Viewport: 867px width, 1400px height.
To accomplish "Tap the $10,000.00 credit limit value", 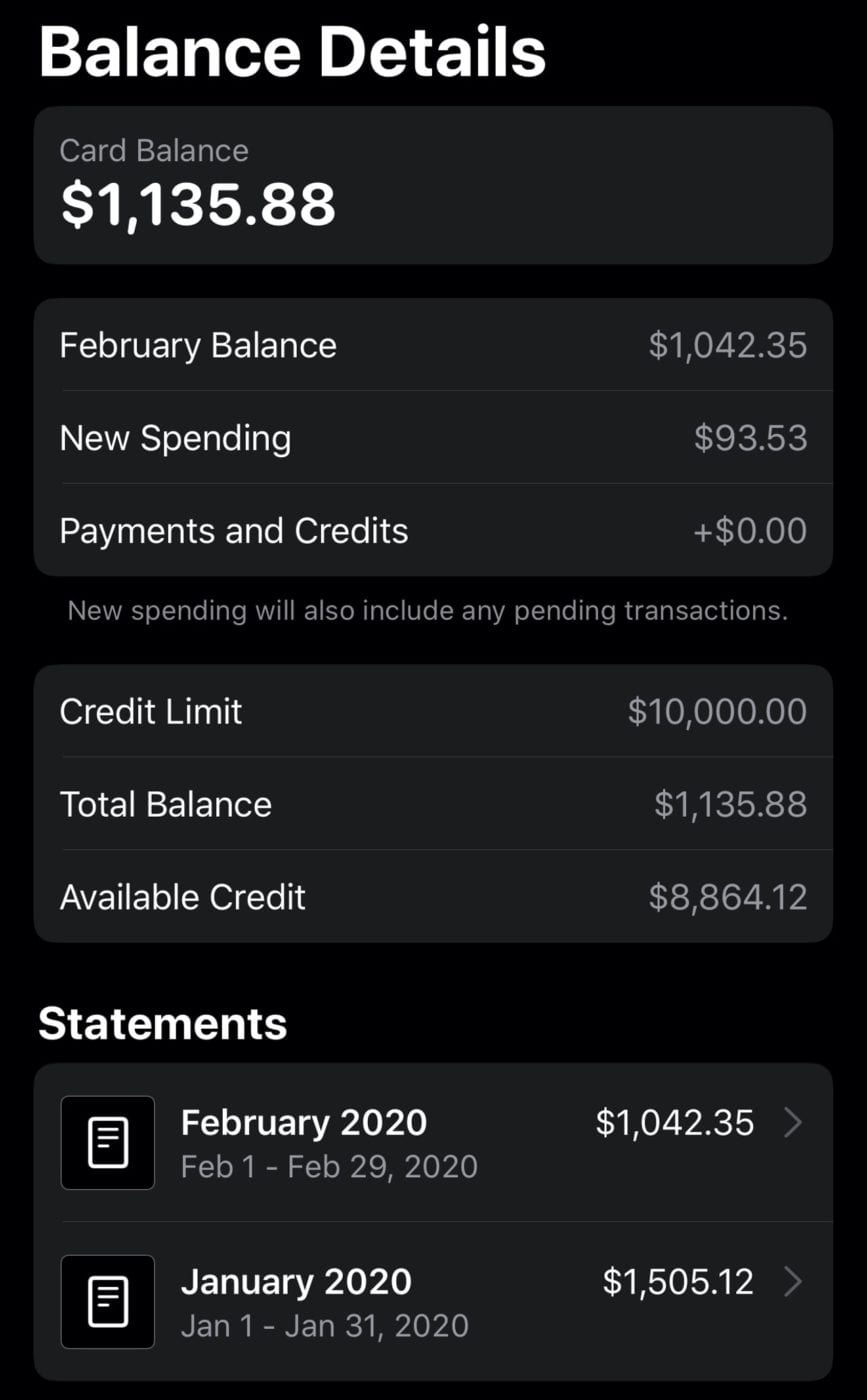I will tap(717, 711).
